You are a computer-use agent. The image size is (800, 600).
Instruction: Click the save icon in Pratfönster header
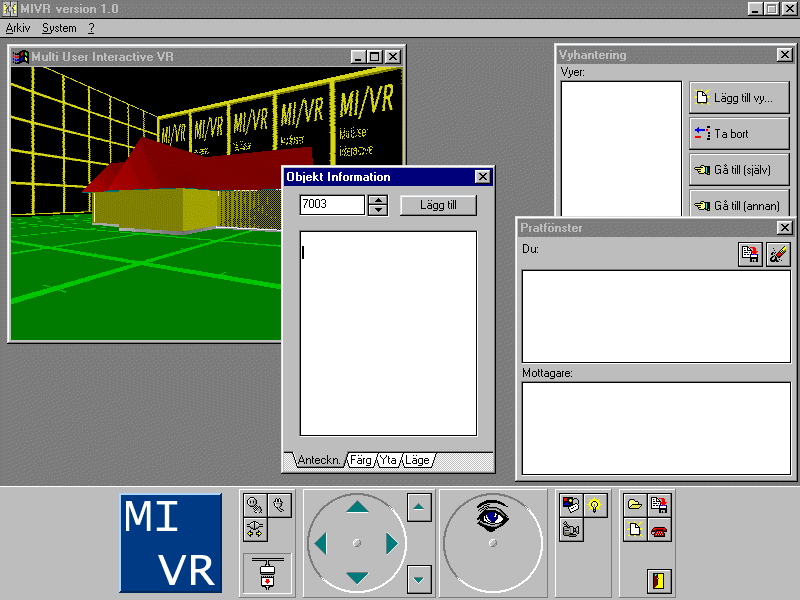coord(750,254)
